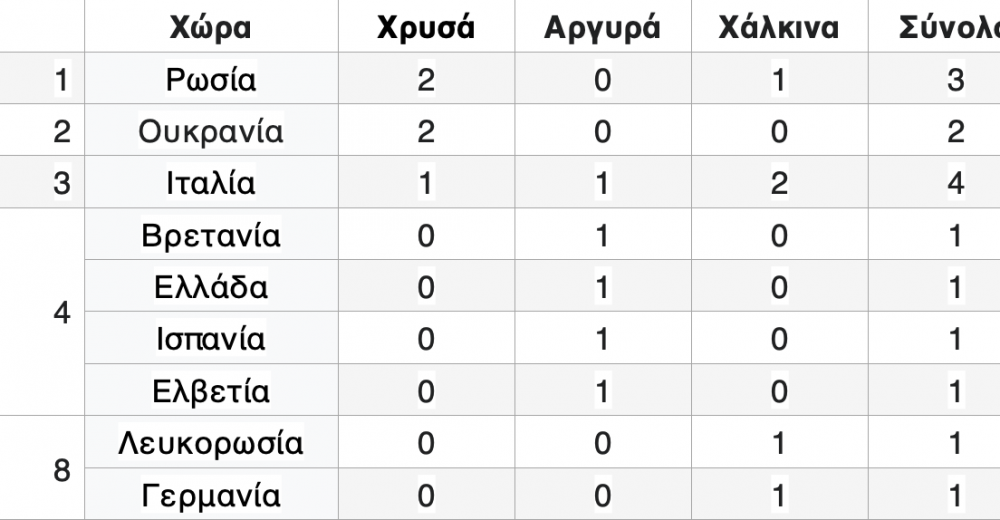Image resolution: width=1000 pixels, height=520 pixels.
Task: Click the rank 8 cell
Action: click(x=61, y=469)
